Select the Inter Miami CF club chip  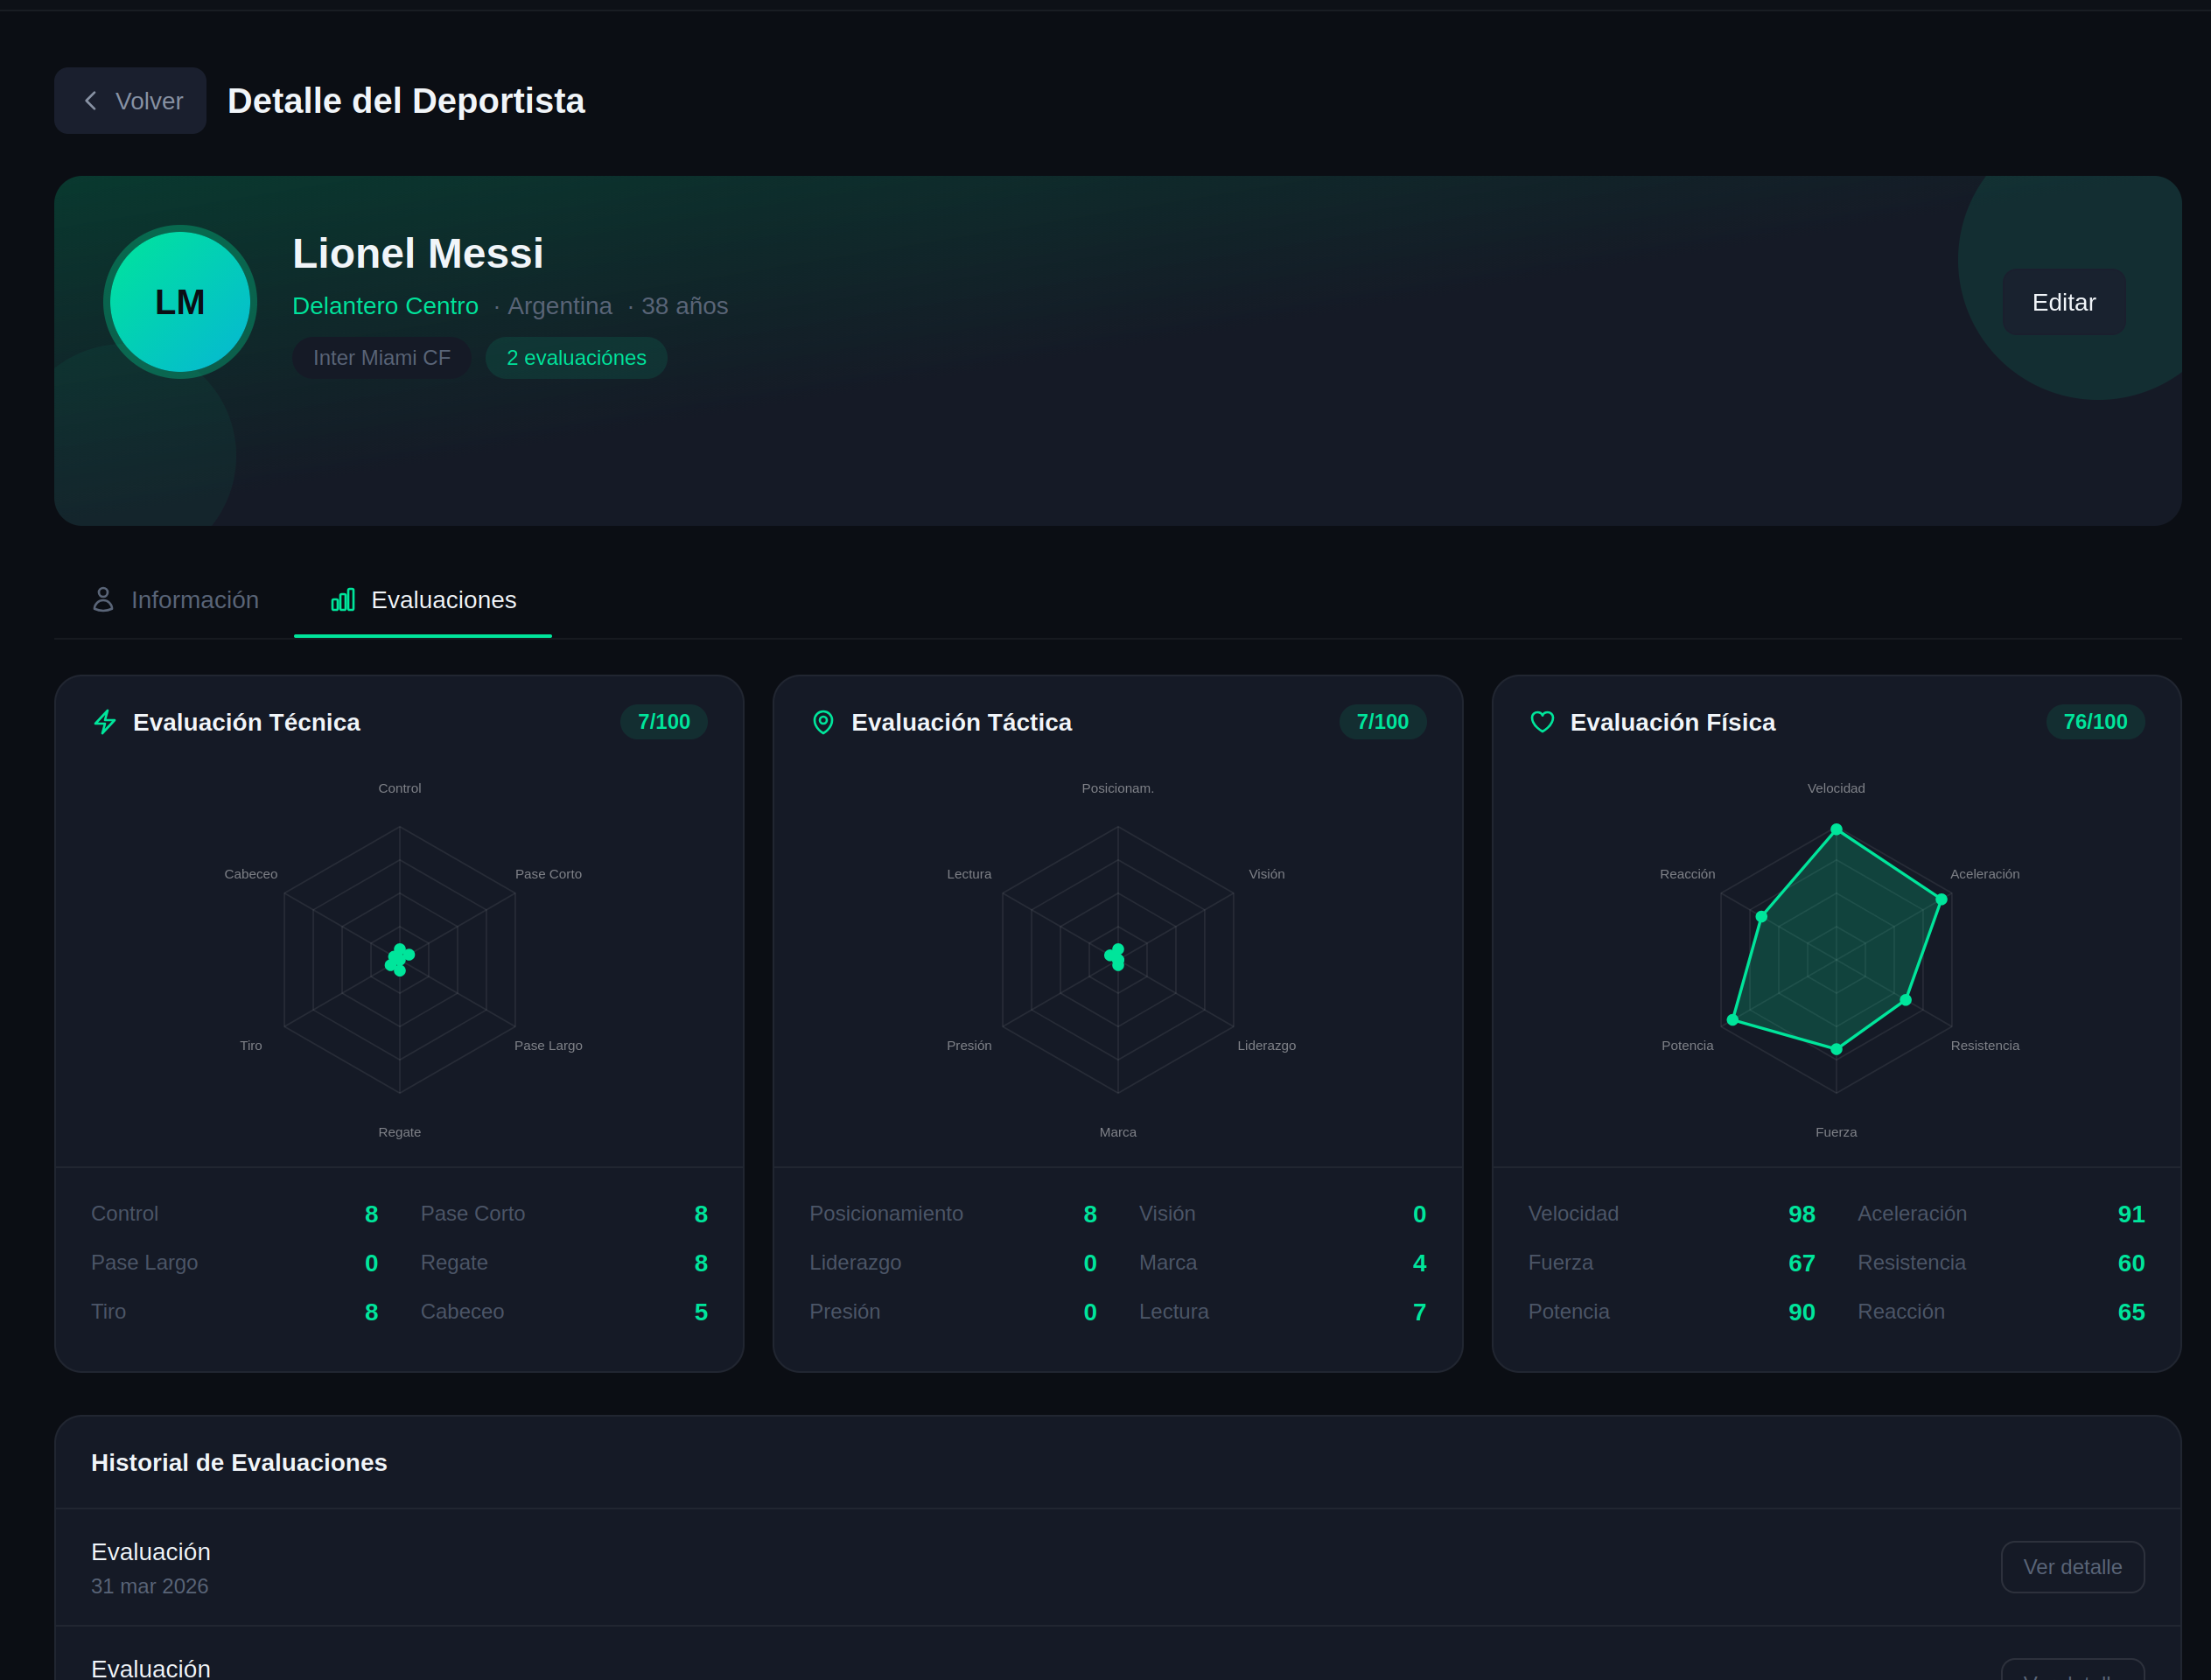pos(381,357)
